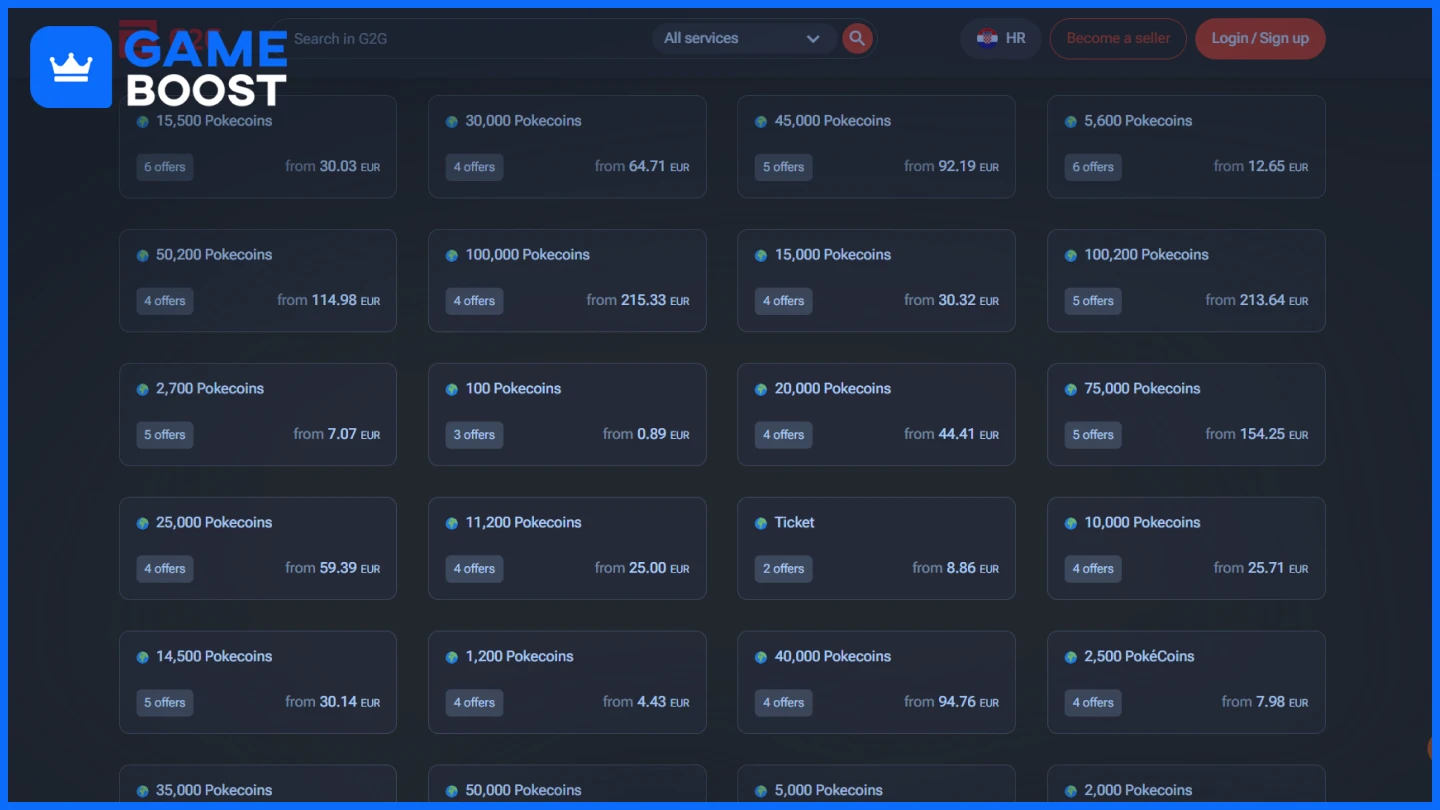Click the Login / Sign up button
Viewport: 1440px width, 810px height.
tap(1259, 38)
